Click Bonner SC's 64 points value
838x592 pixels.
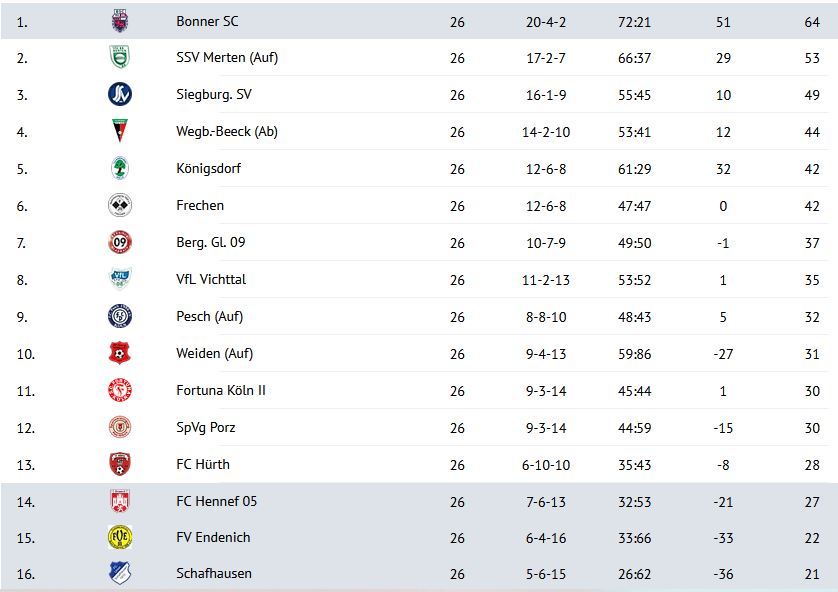tap(812, 22)
